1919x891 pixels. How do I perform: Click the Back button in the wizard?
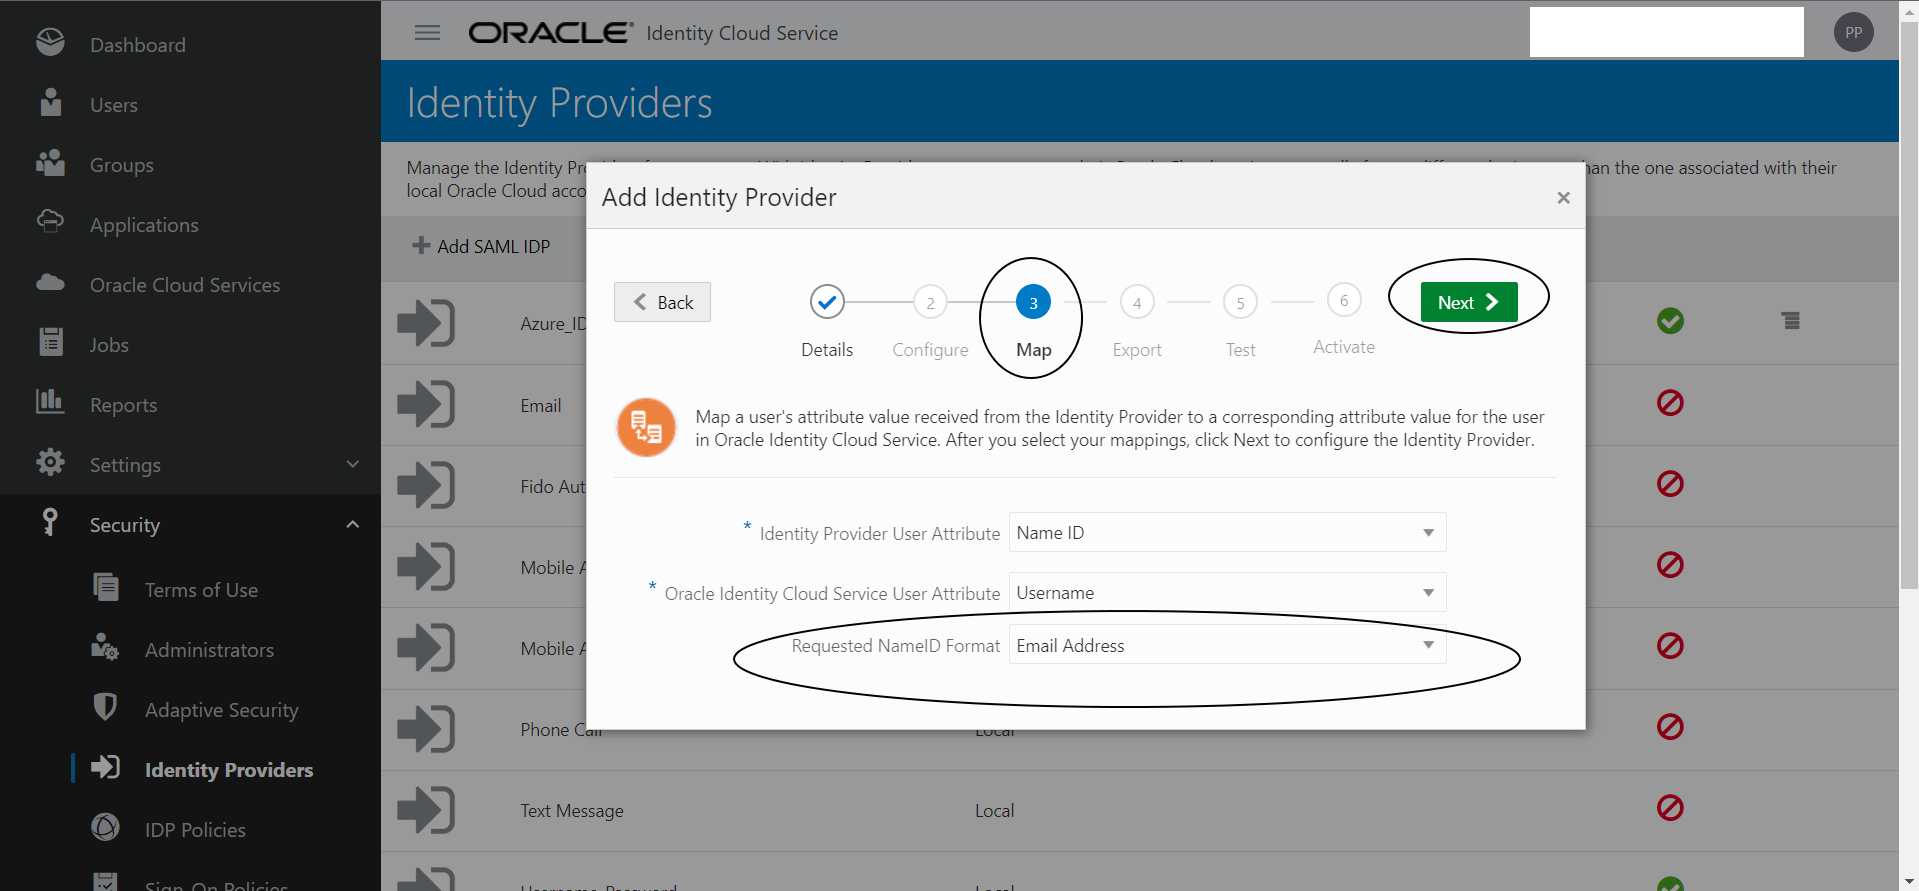tap(662, 302)
